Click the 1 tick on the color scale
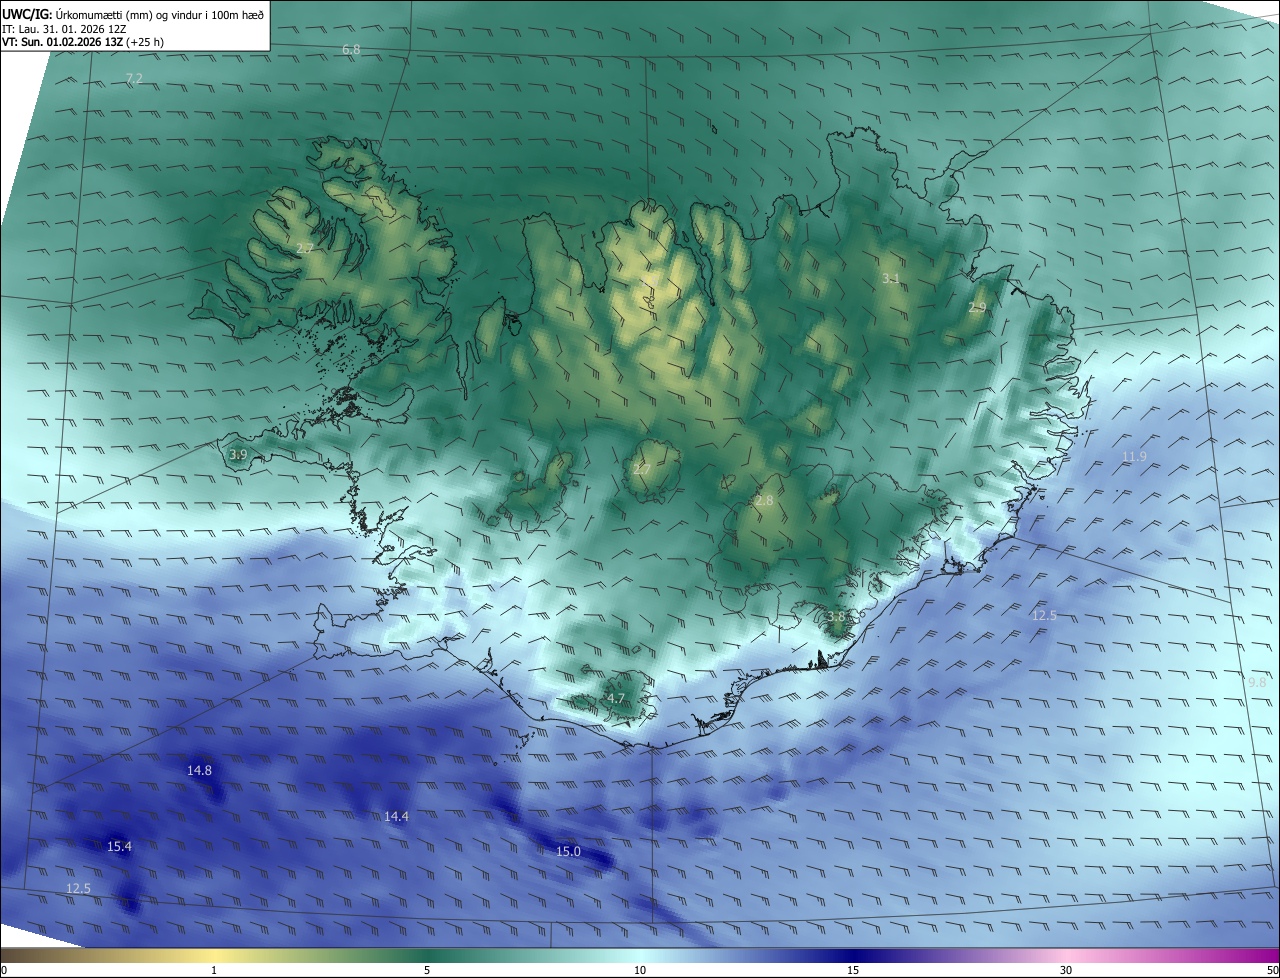The image size is (1280, 978). click(x=214, y=970)
